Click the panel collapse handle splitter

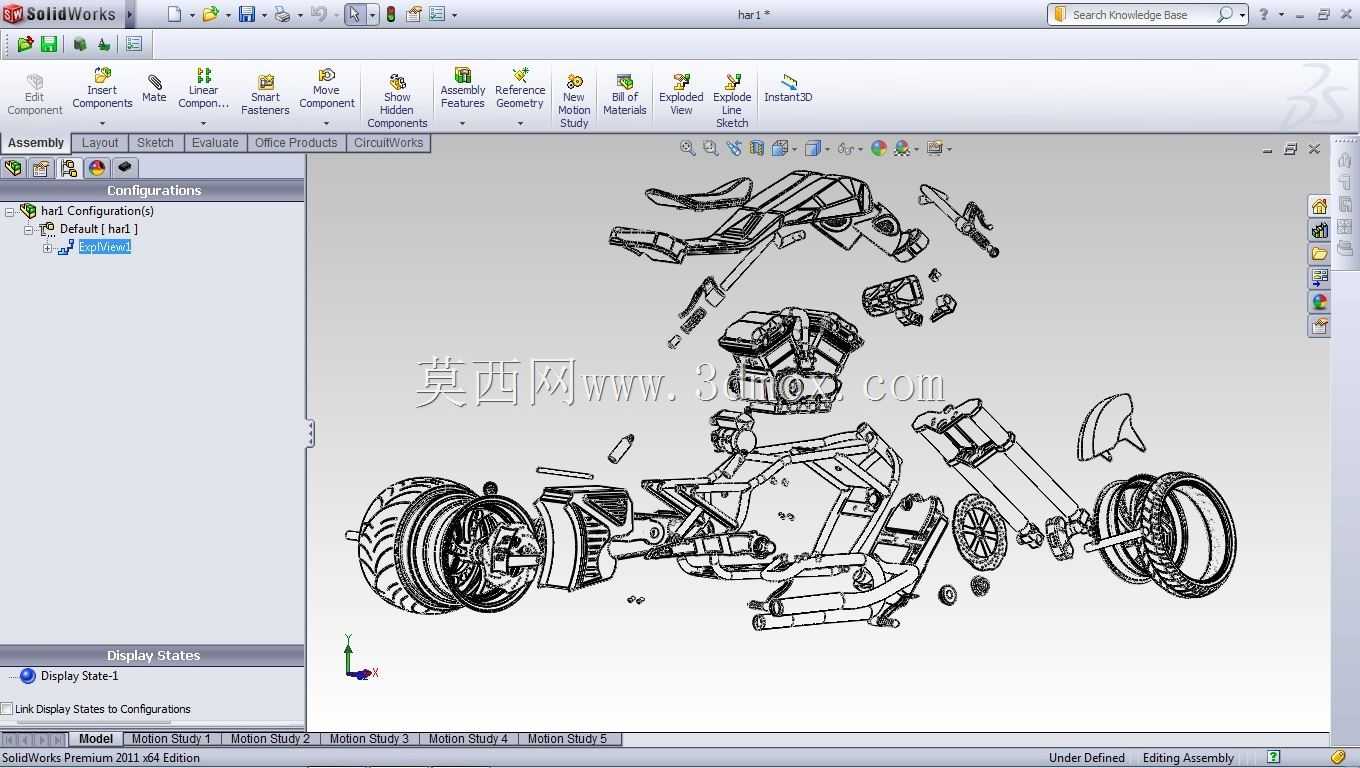(310, 433)
